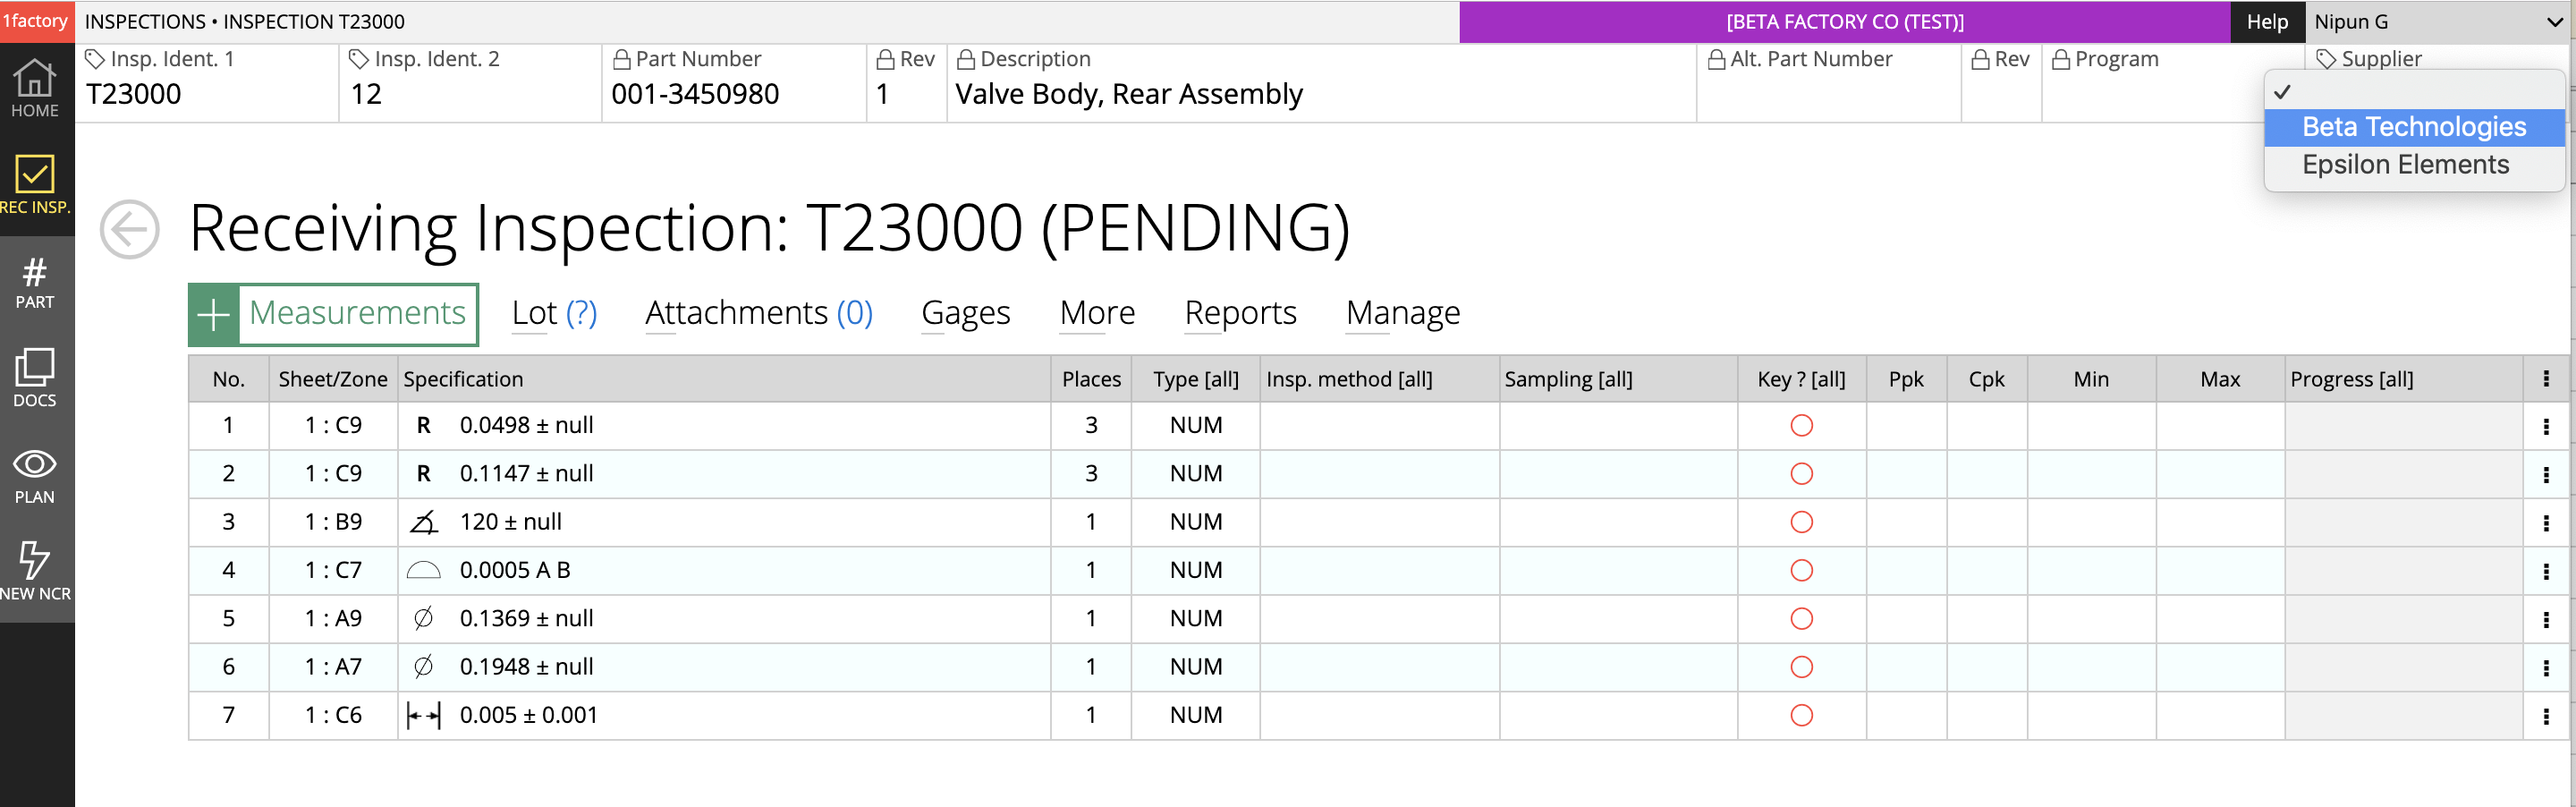Go to HOME in the sidebar
Viewport: 2576px width, 807px height.
35,88
